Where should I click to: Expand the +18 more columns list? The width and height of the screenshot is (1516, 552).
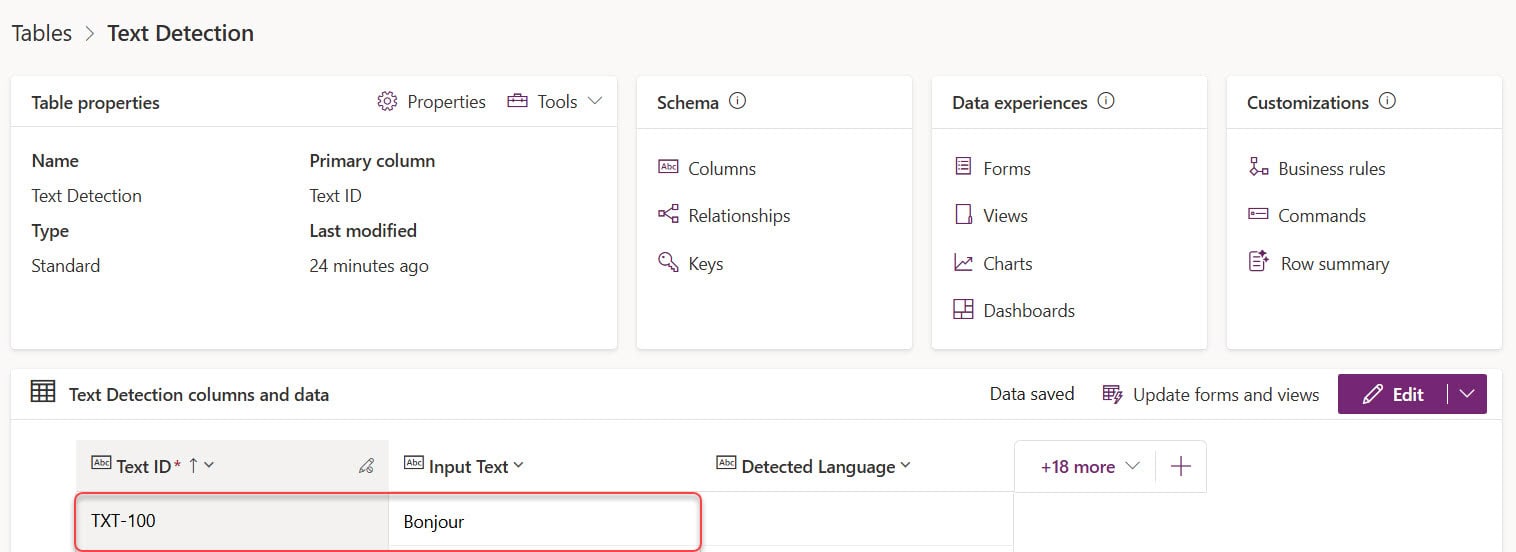1089,466
